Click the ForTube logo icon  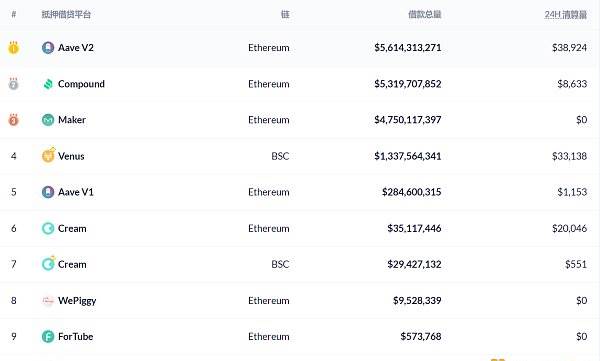(x=48, y=337)
